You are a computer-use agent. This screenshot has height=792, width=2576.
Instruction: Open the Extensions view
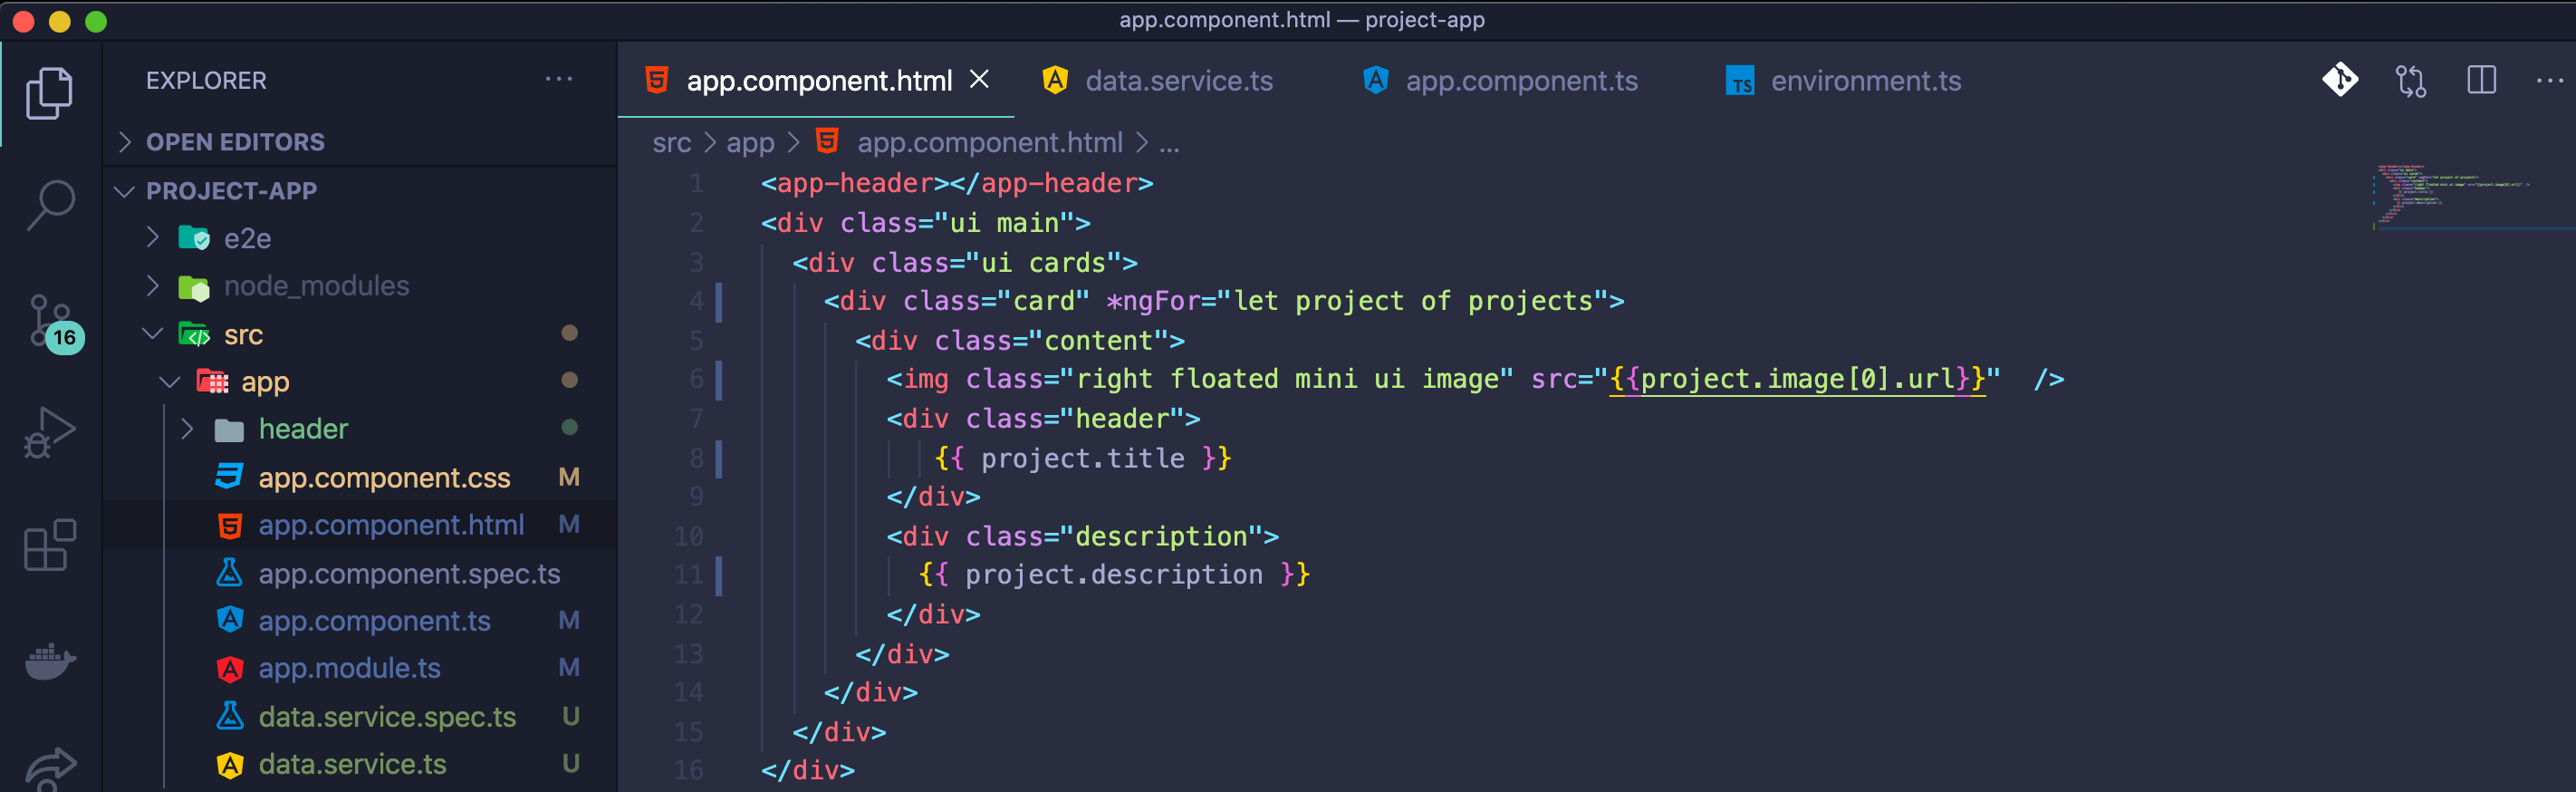pos(50,545)
